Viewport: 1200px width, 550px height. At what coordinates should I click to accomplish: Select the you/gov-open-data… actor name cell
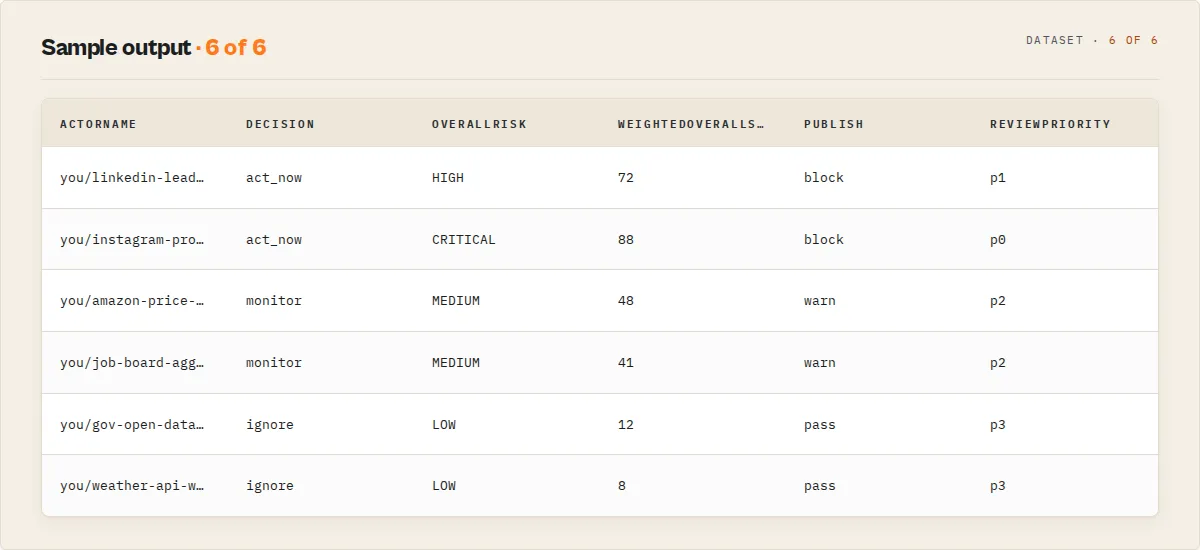132,425
